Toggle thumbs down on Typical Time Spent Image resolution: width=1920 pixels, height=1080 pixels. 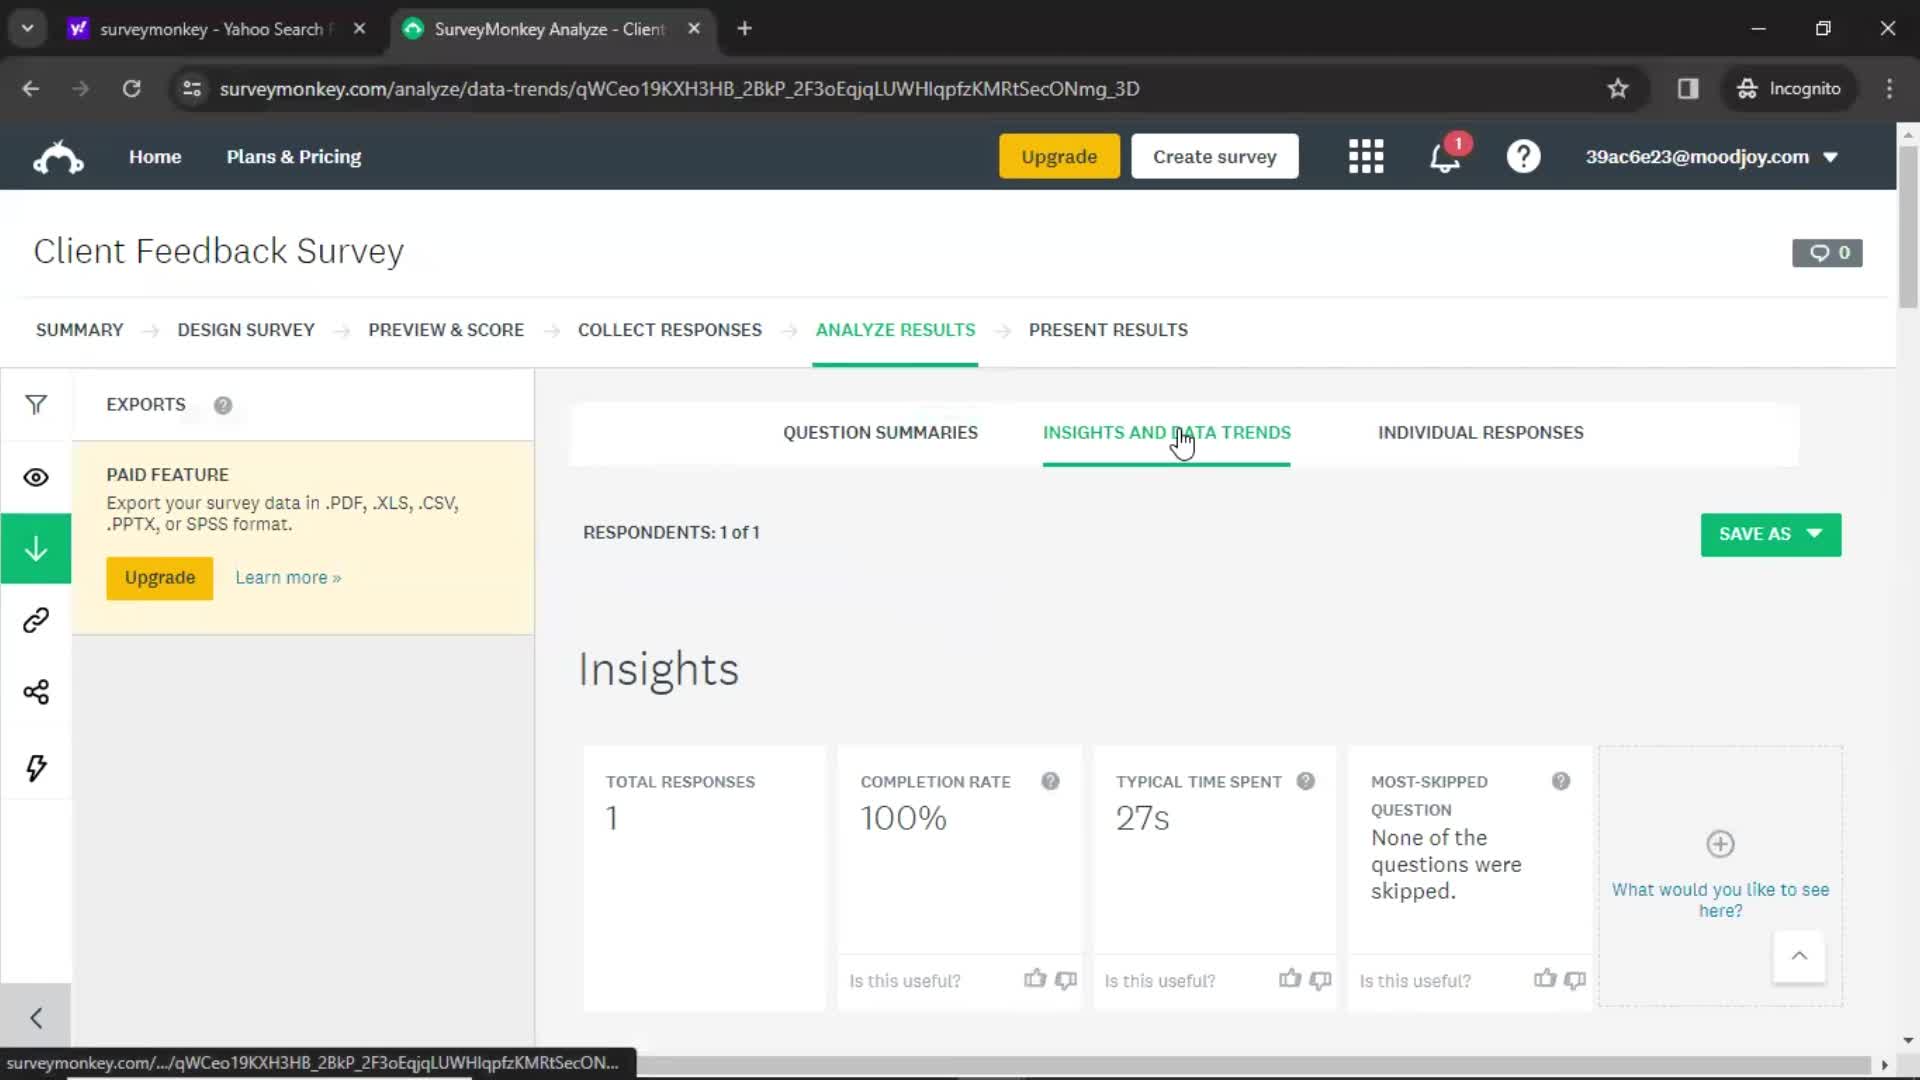(1319, 981)
